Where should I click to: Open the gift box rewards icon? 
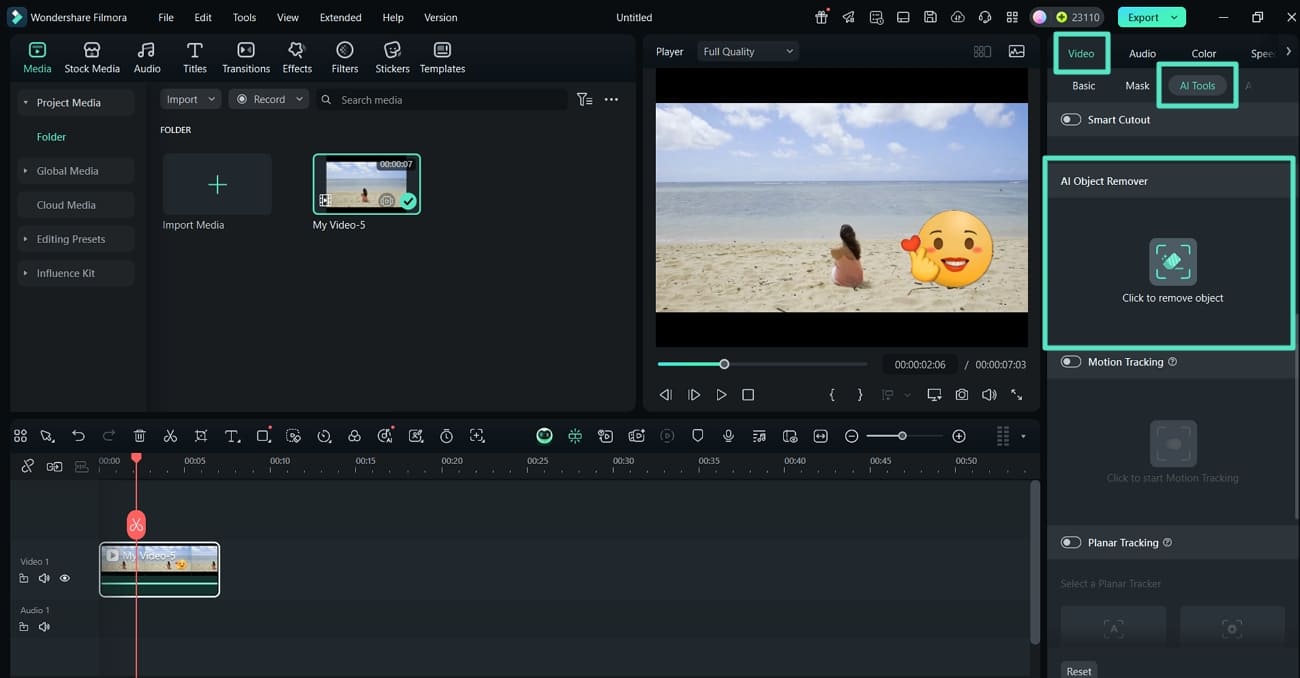coord(822,17)
